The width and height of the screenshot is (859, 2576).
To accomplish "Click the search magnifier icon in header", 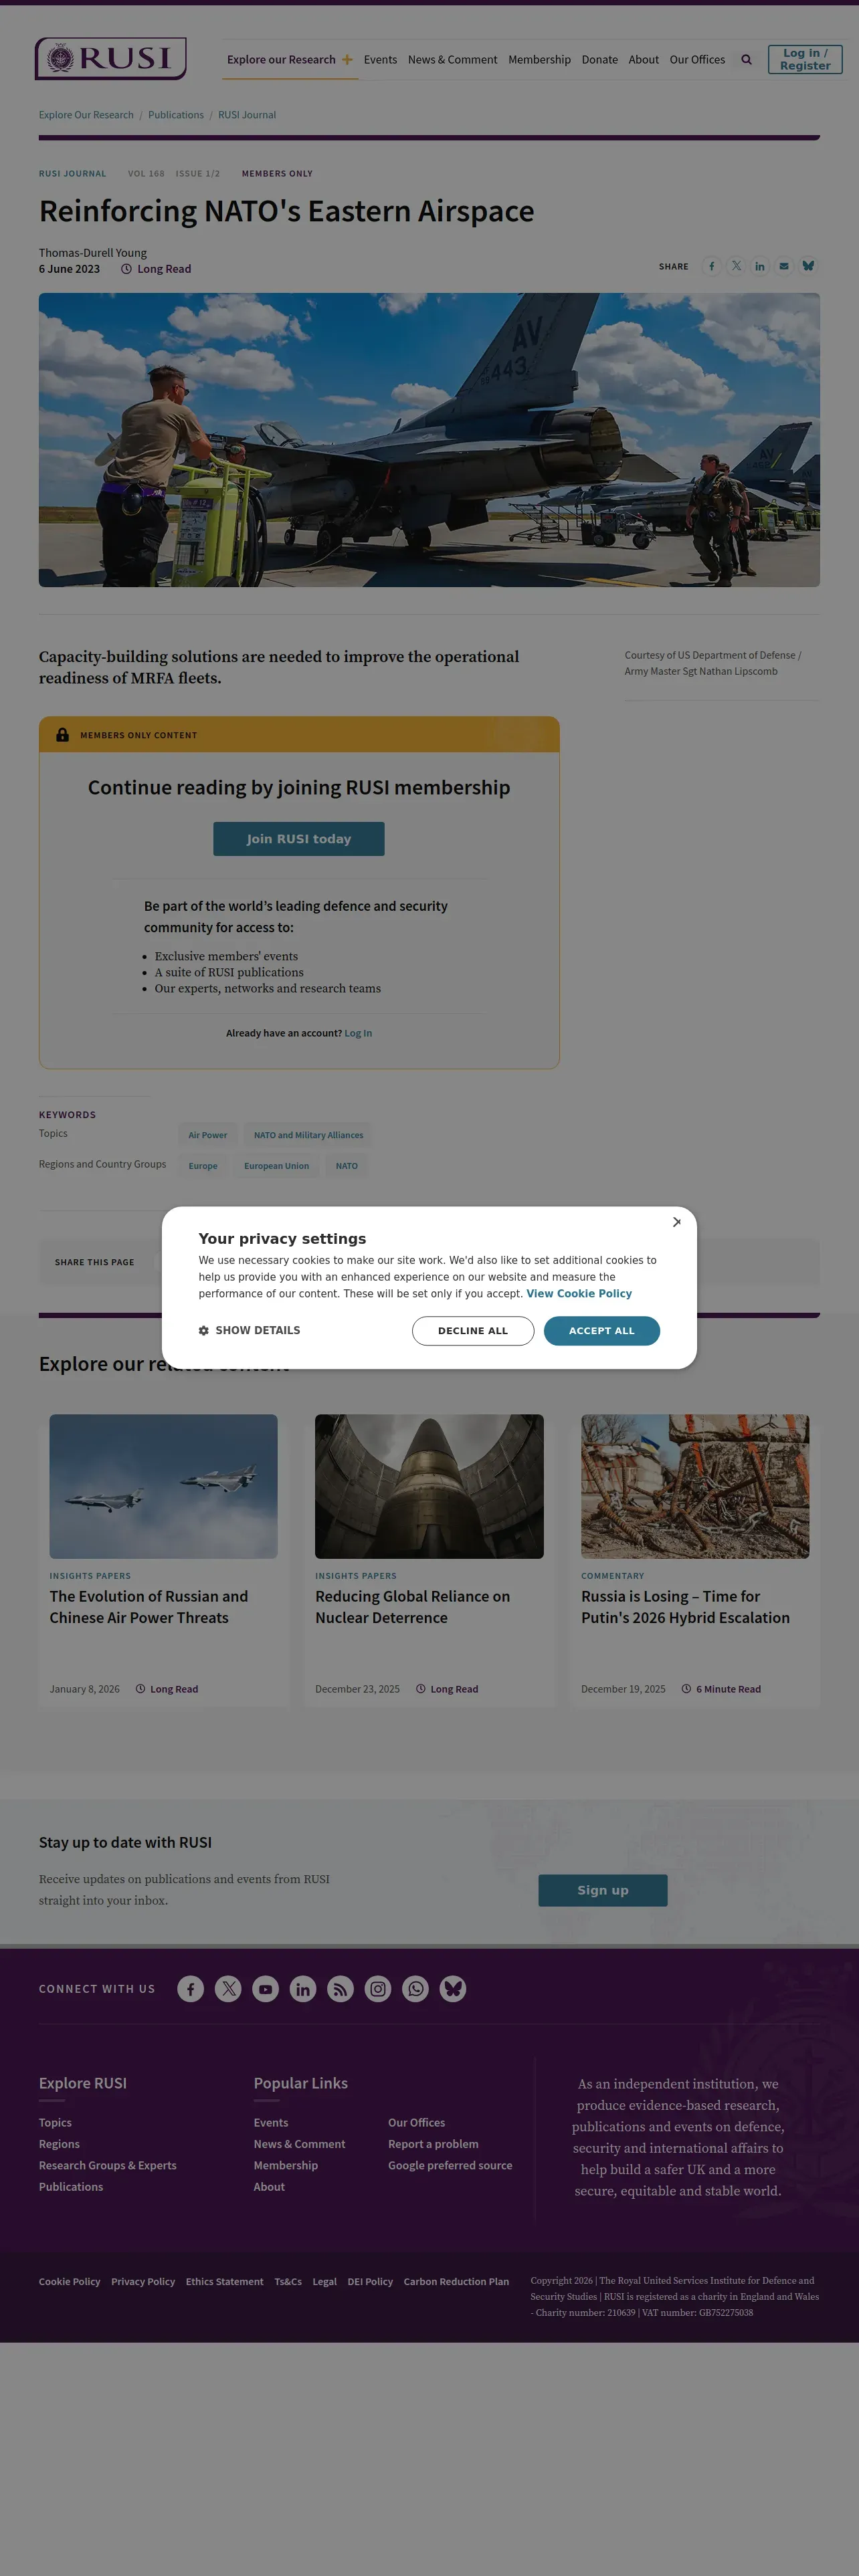I will coord(746,60).
